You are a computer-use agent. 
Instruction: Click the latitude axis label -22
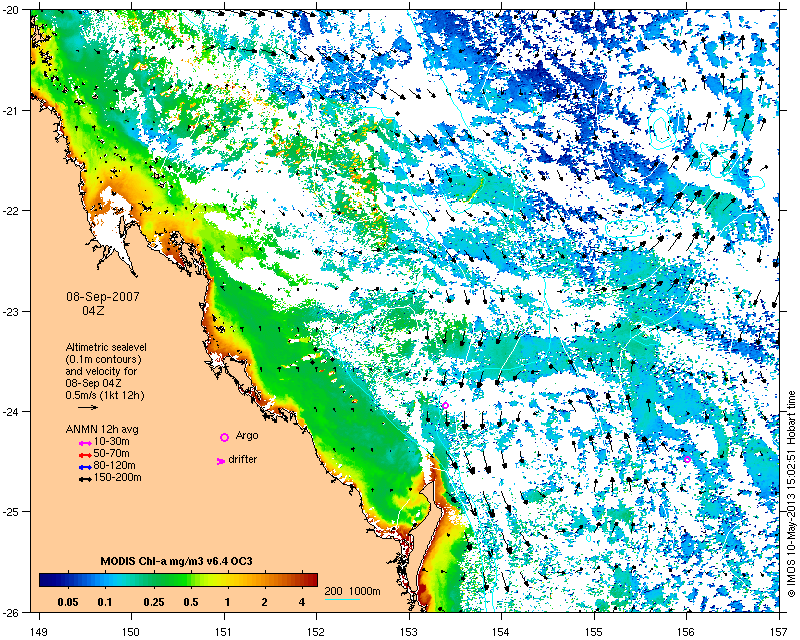click(12, 211)
